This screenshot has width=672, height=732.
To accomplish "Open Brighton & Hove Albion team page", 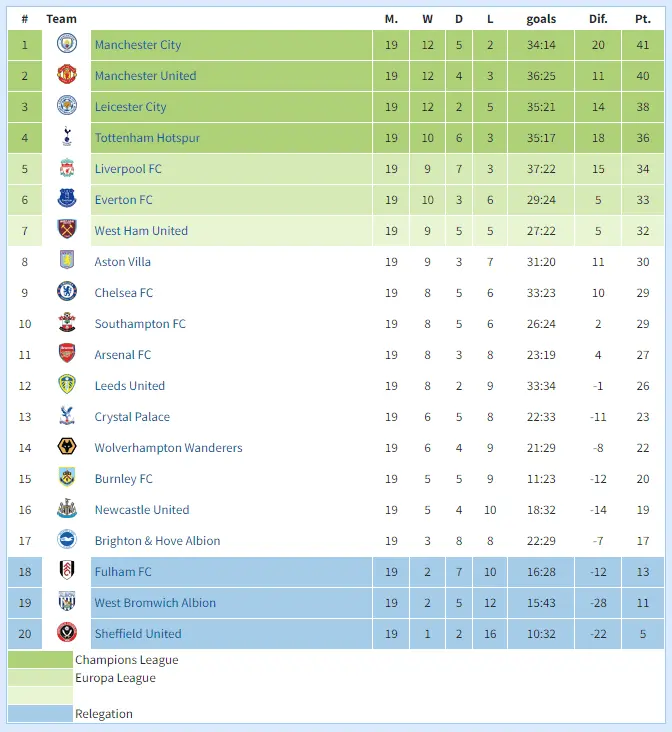I will (157, 541).
